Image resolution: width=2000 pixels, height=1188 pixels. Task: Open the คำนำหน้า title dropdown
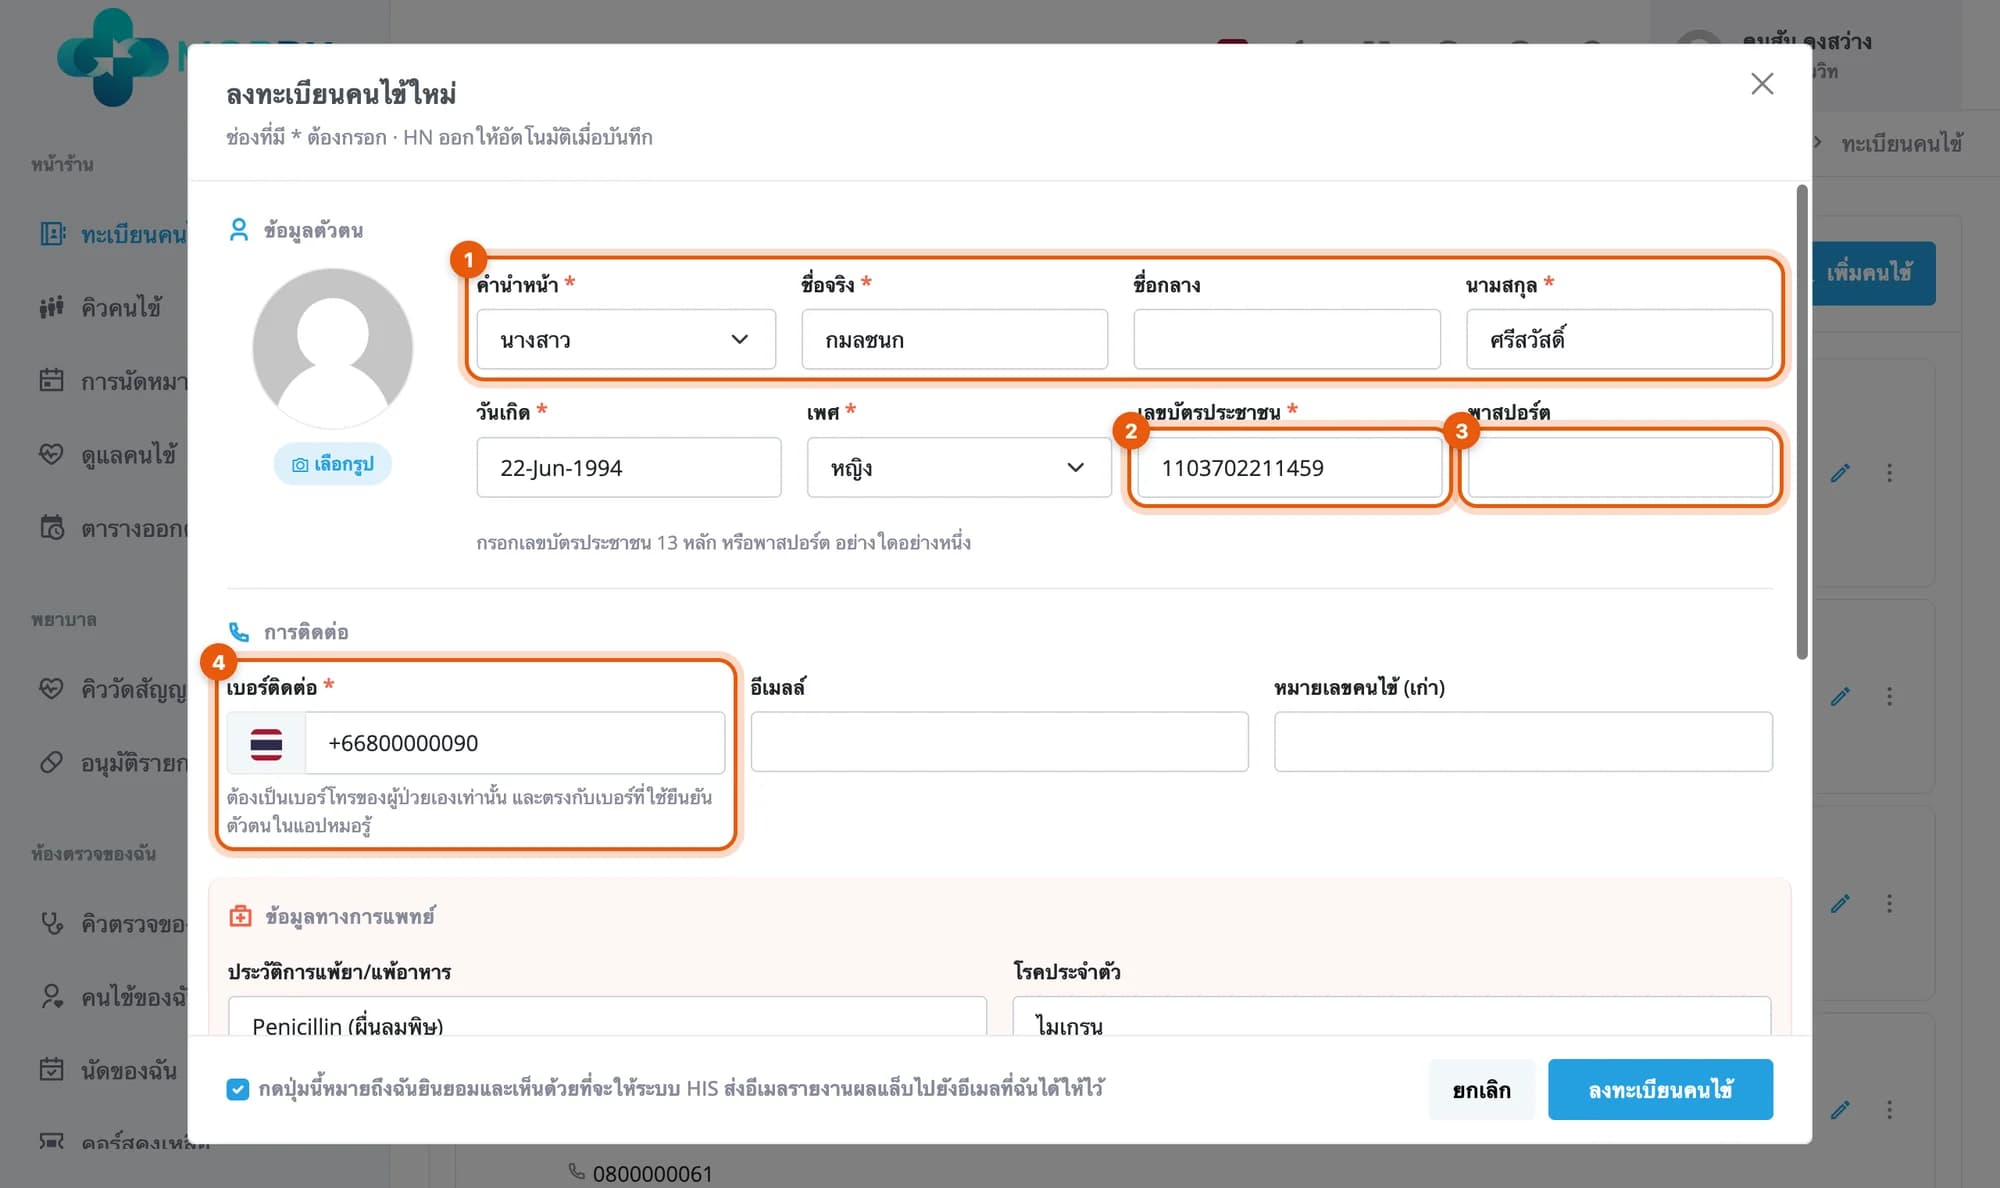pos(626,339)
